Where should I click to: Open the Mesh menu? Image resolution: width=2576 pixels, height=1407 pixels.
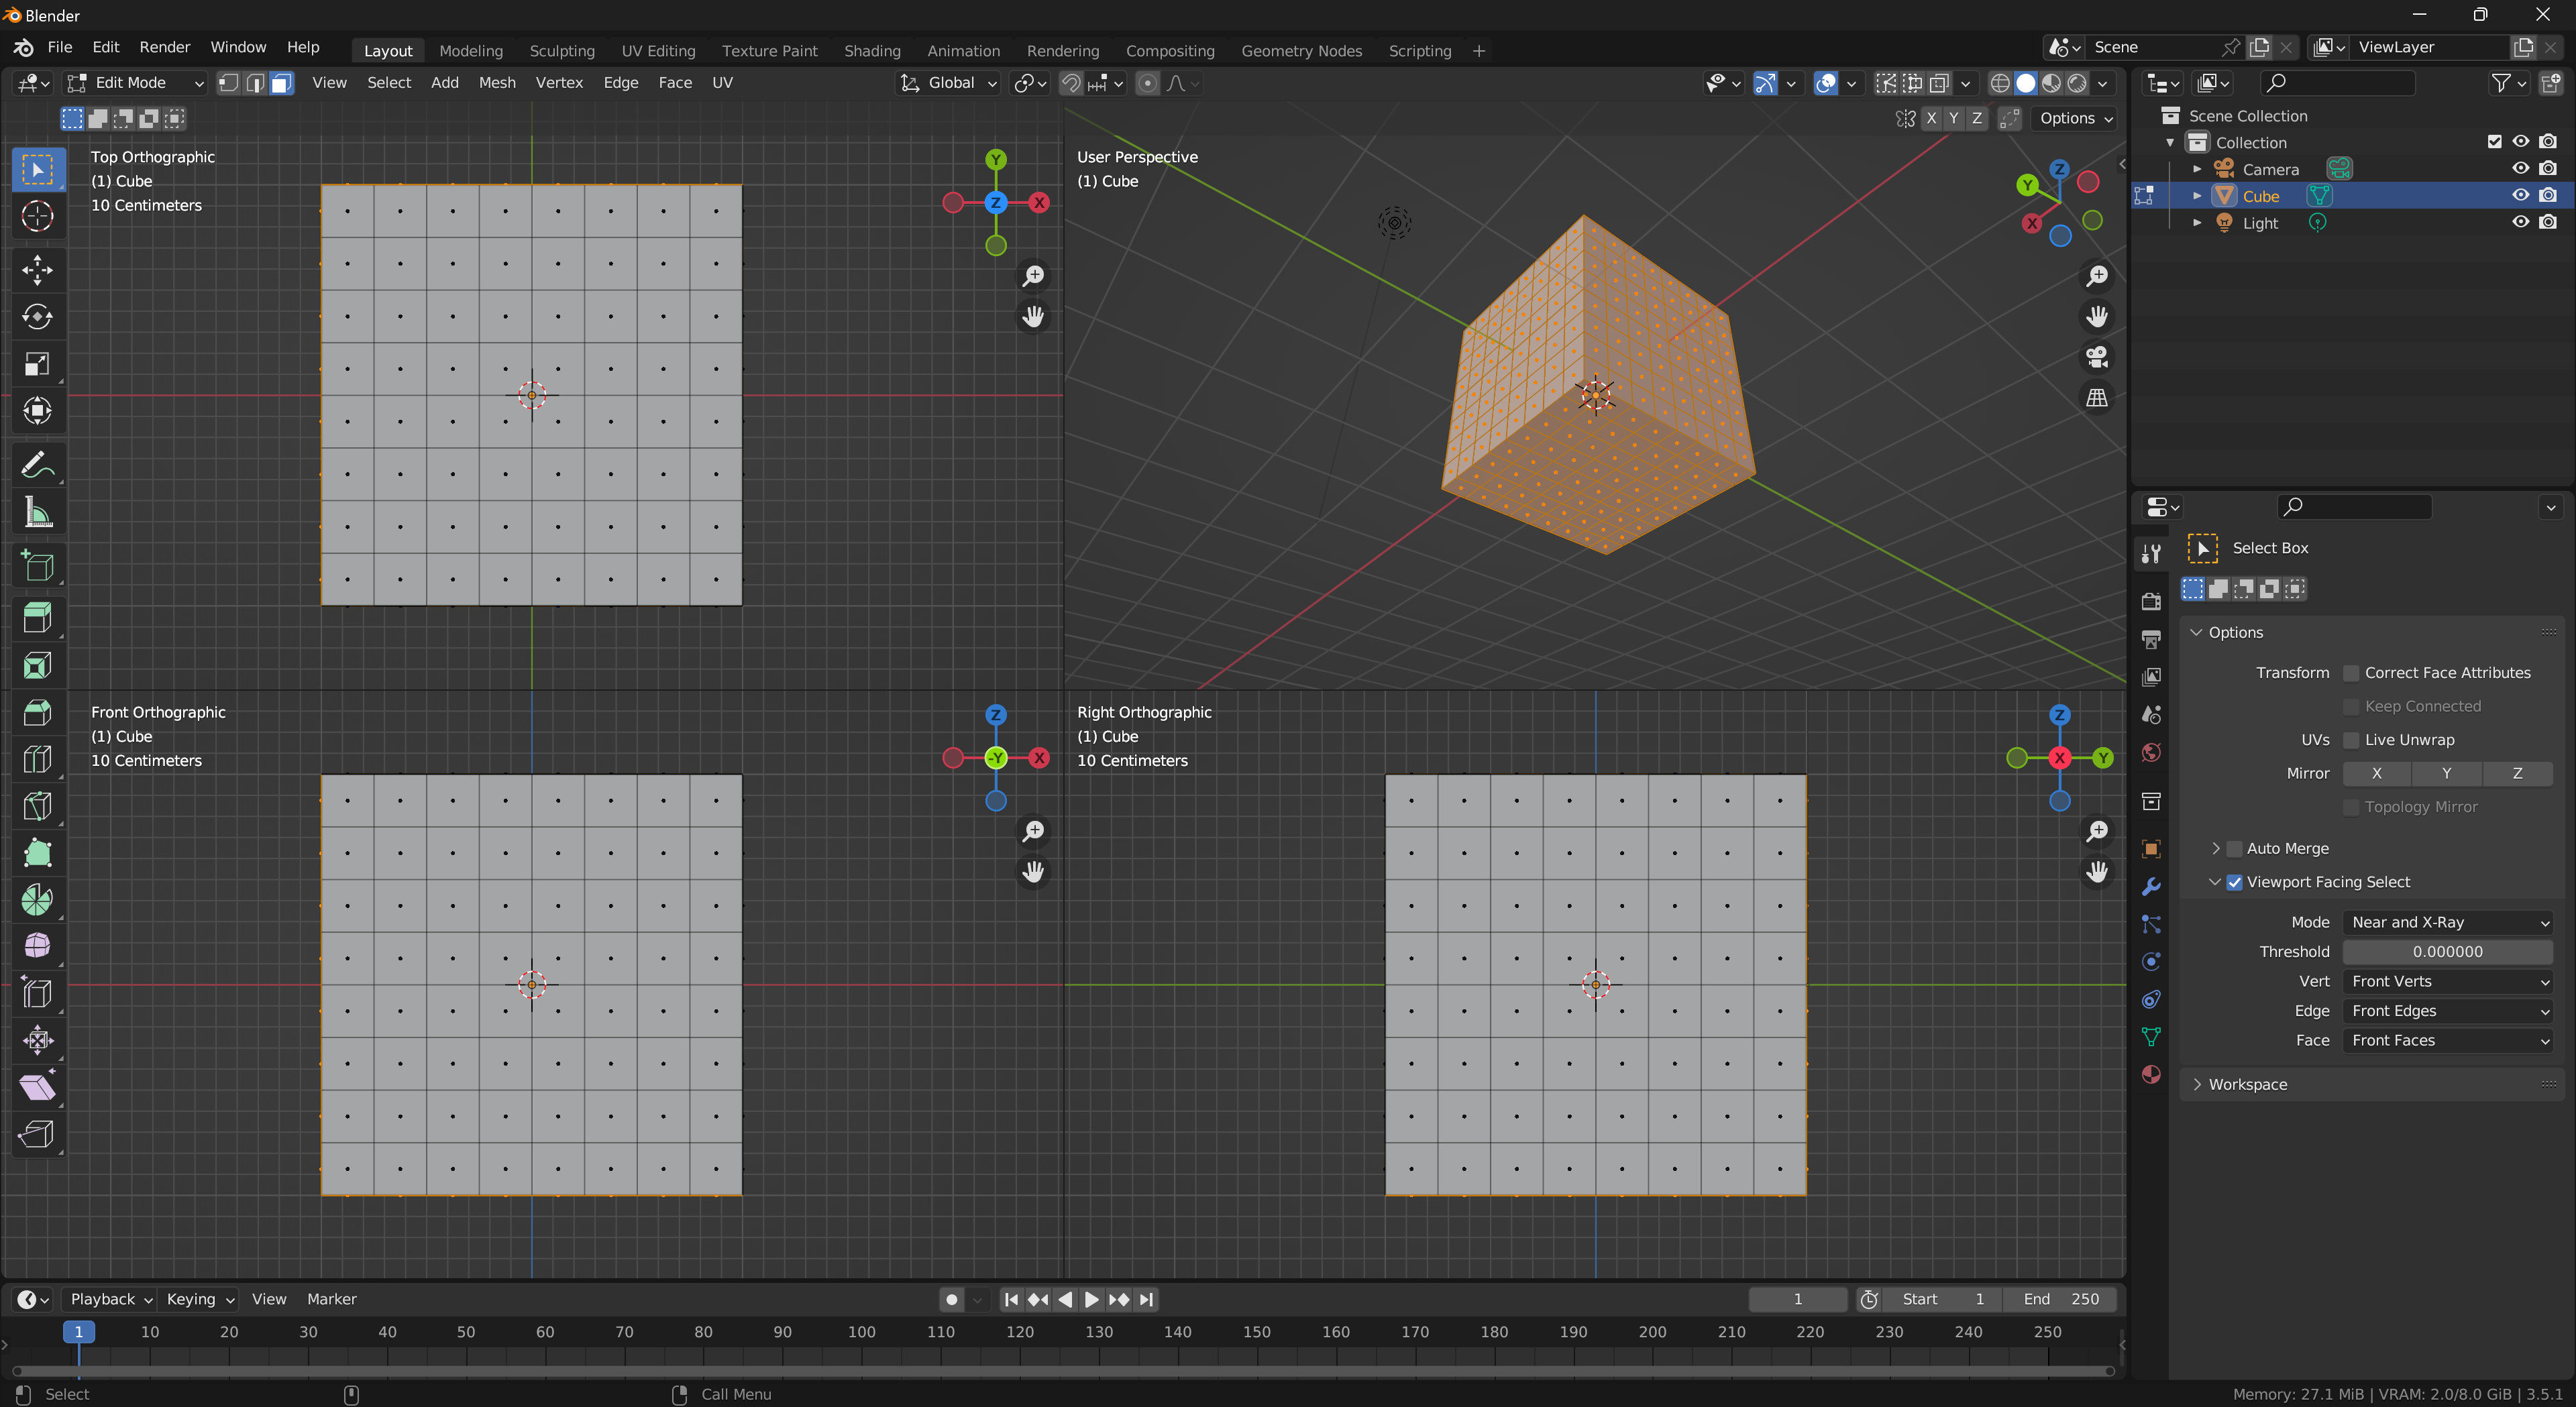click(496, 83)
